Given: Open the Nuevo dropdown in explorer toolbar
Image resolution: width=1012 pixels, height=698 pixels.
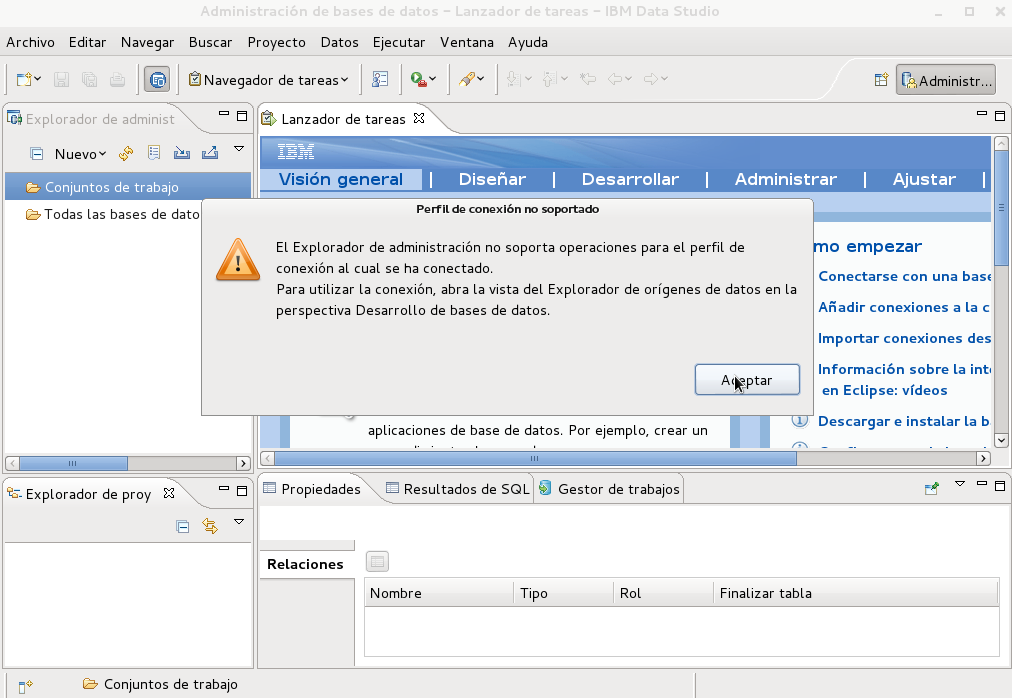Looking at the screenshot, I should [80, 154].
